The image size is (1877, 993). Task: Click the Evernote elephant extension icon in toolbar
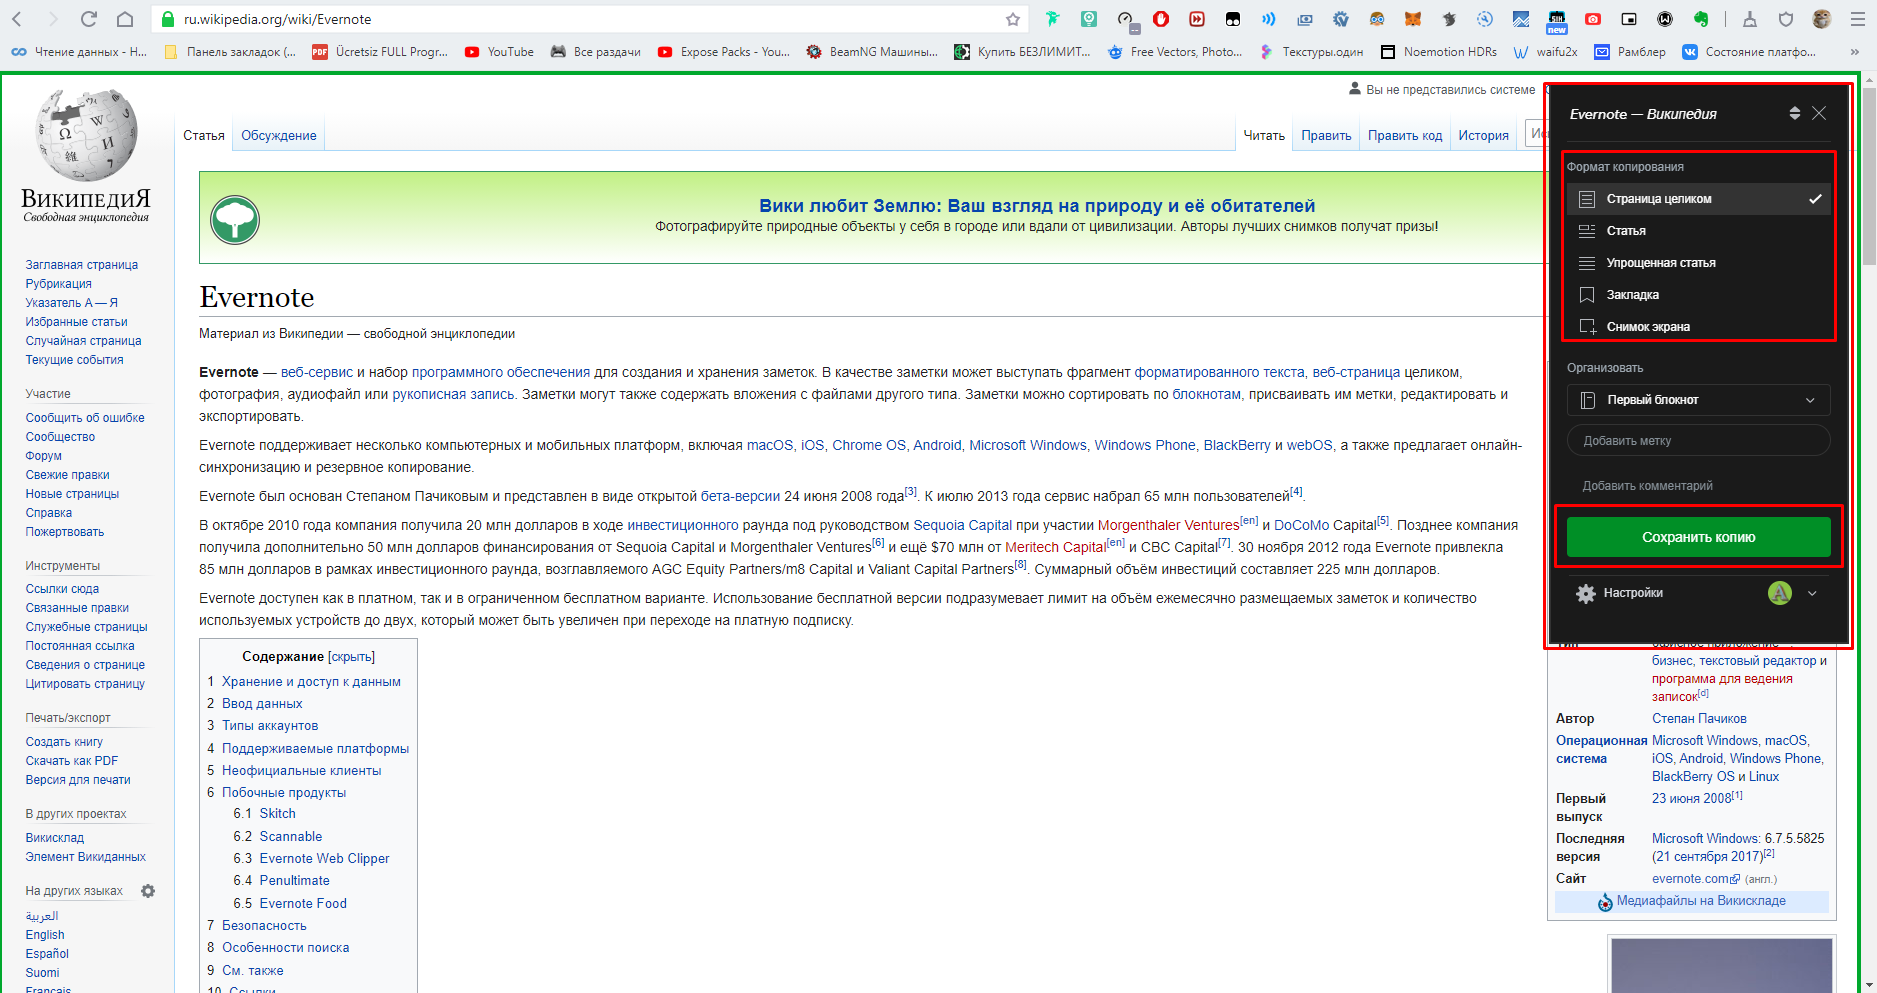click(x=1703, y=19)
